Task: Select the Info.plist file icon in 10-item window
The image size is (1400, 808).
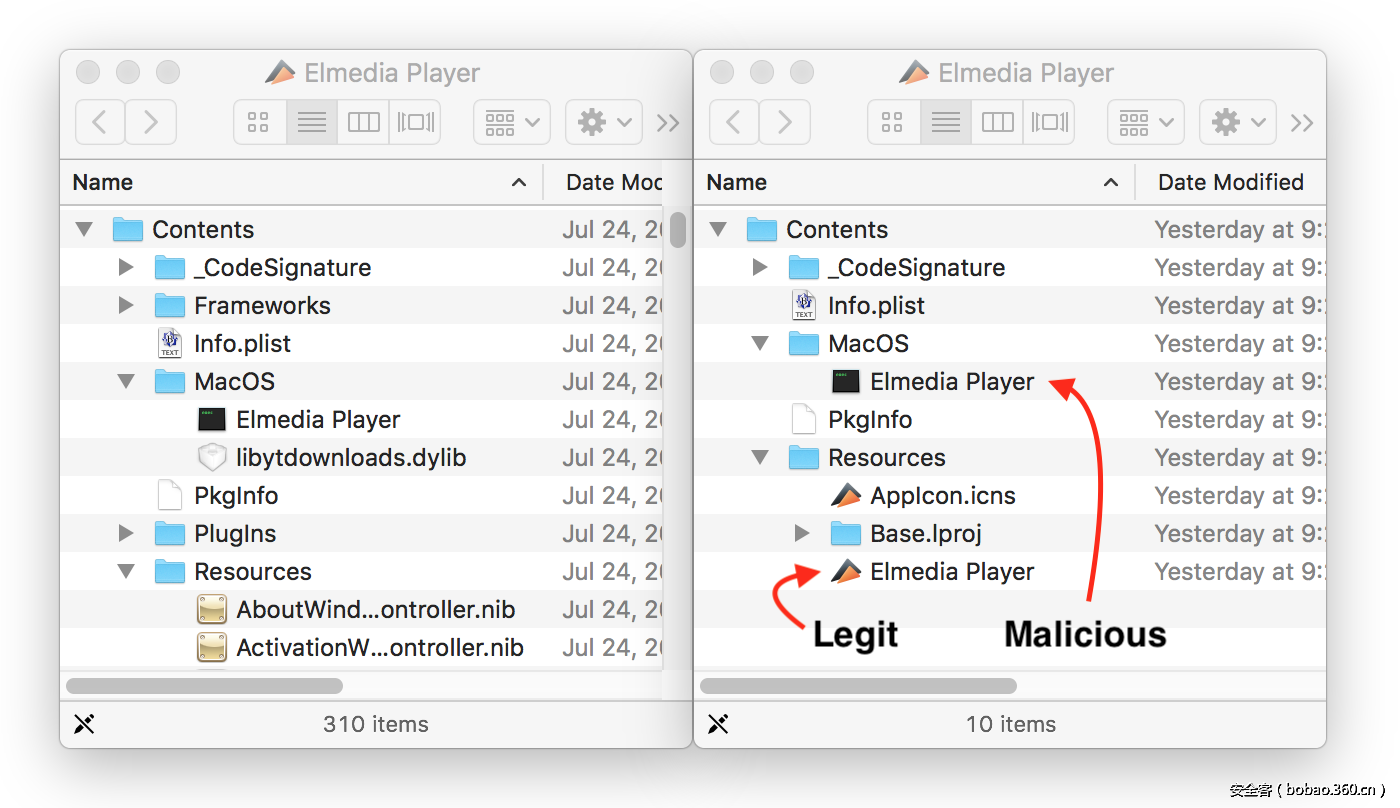Action: pyautogui.click(x=804, y=305)
